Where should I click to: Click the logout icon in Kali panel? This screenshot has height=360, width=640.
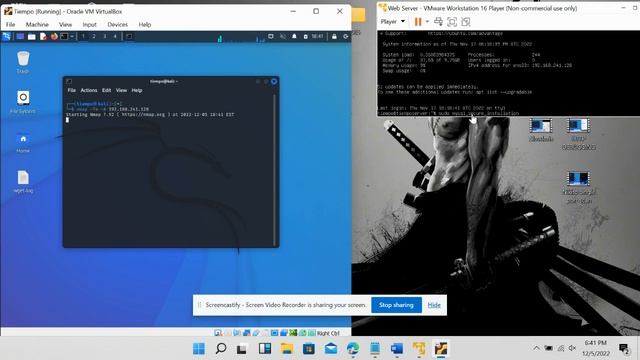pyautogui.click(x=346, y=37)
